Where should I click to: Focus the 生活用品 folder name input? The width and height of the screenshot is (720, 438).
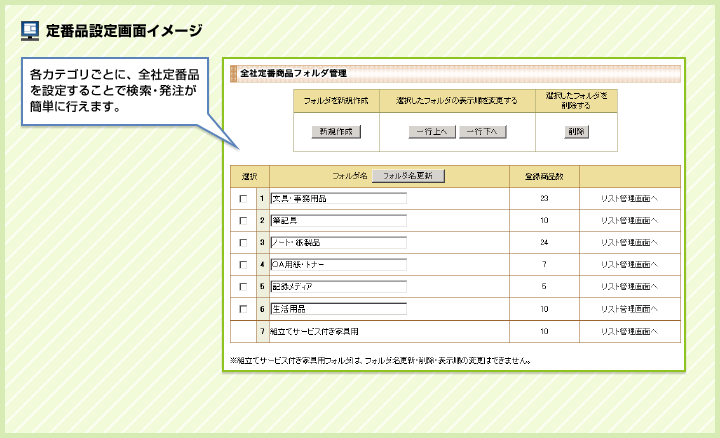(x=338, y=309)
